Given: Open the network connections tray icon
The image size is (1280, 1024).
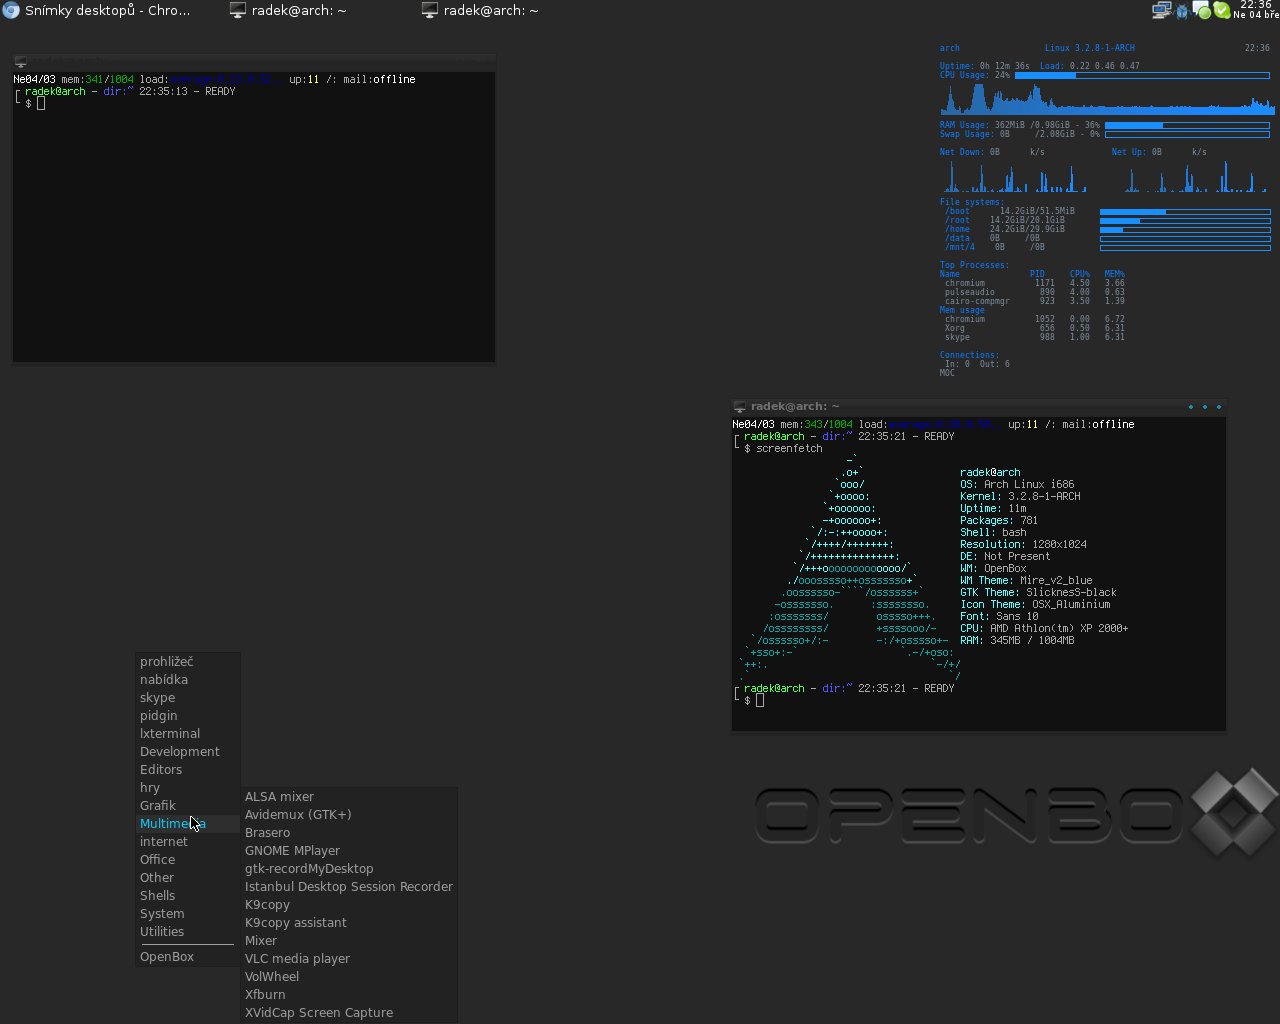Looking at the screenshot, I should click(1161, 10).
